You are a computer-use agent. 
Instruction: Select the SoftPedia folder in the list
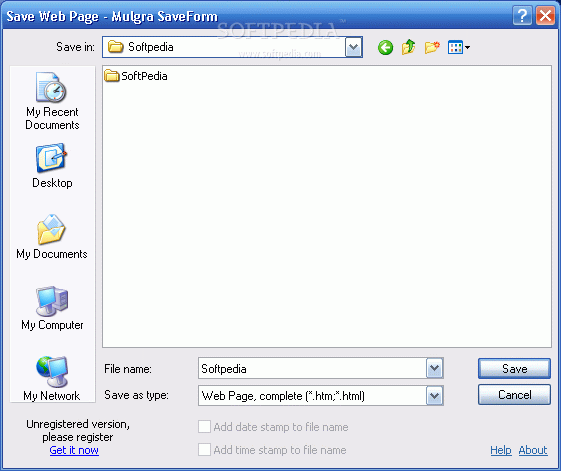click(x=136, y=76)
